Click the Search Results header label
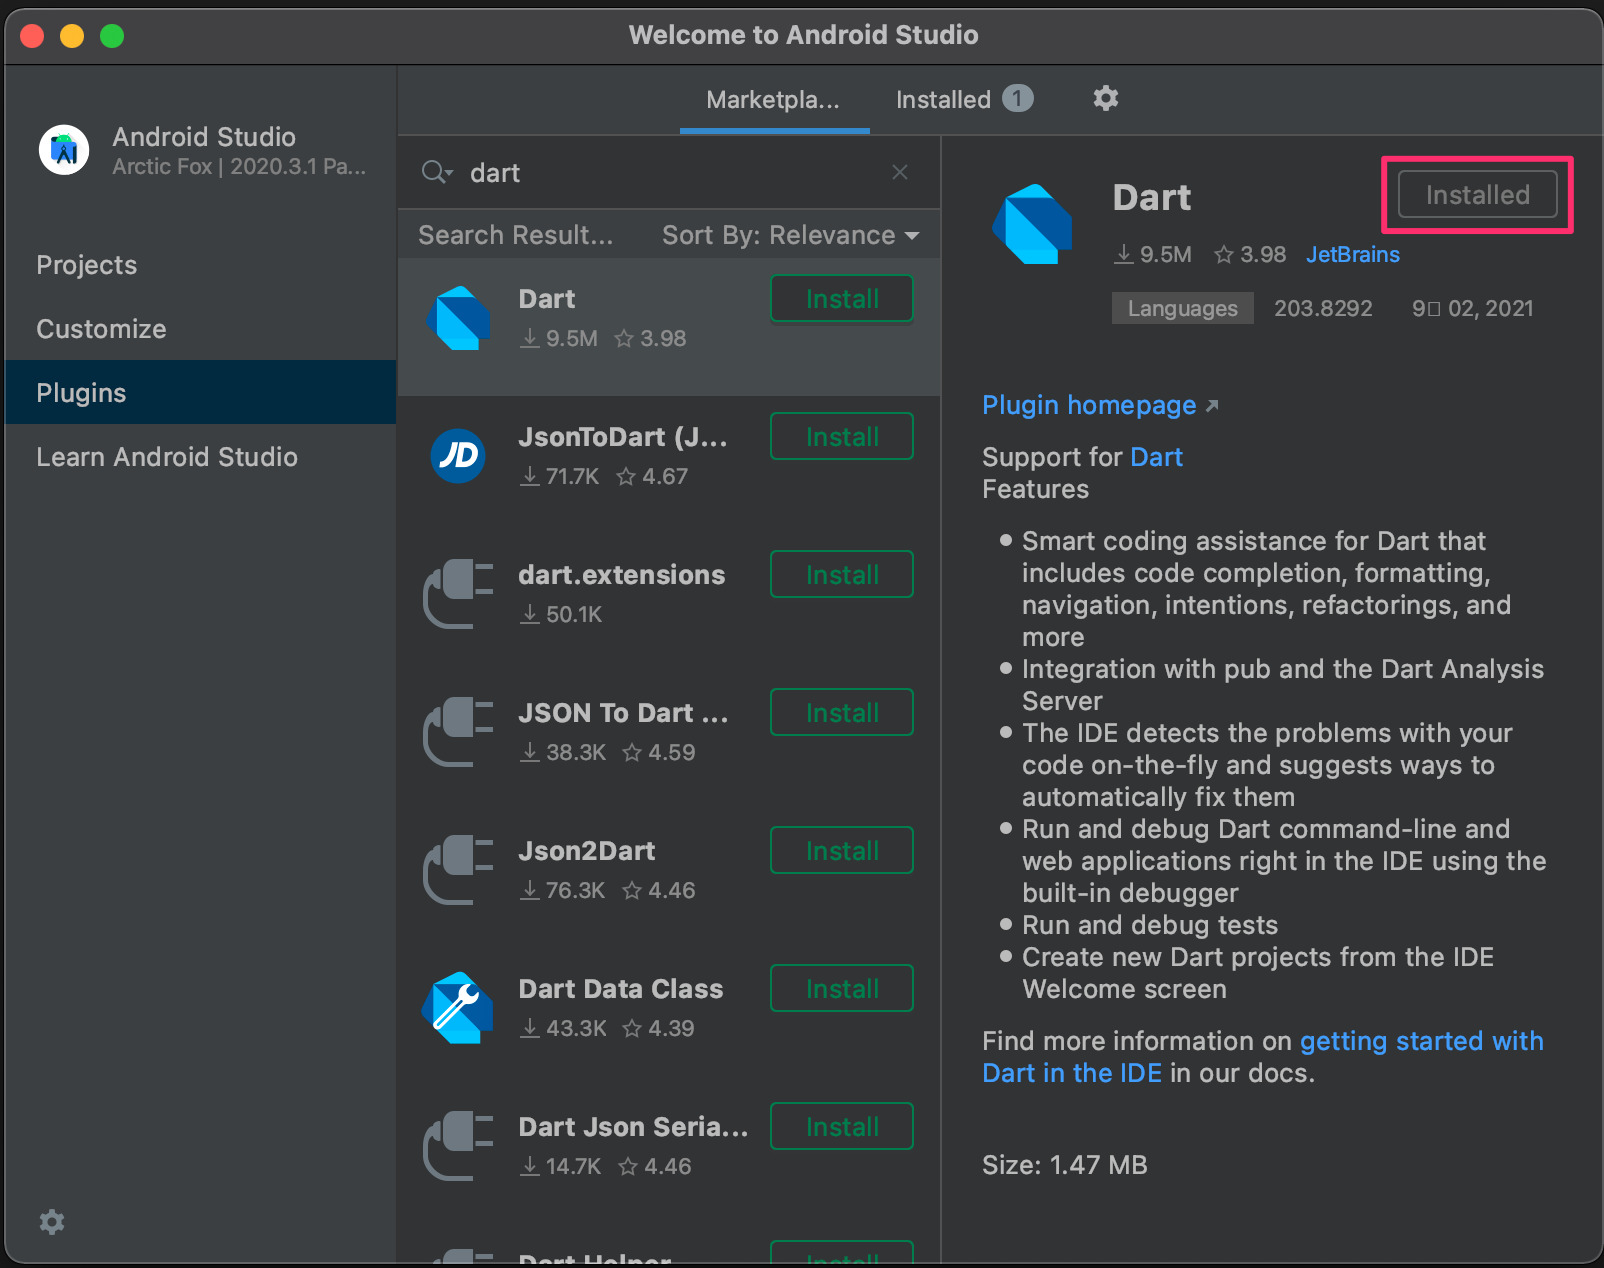Viewport: 1604px width, 1268px height. coord(515,235)
